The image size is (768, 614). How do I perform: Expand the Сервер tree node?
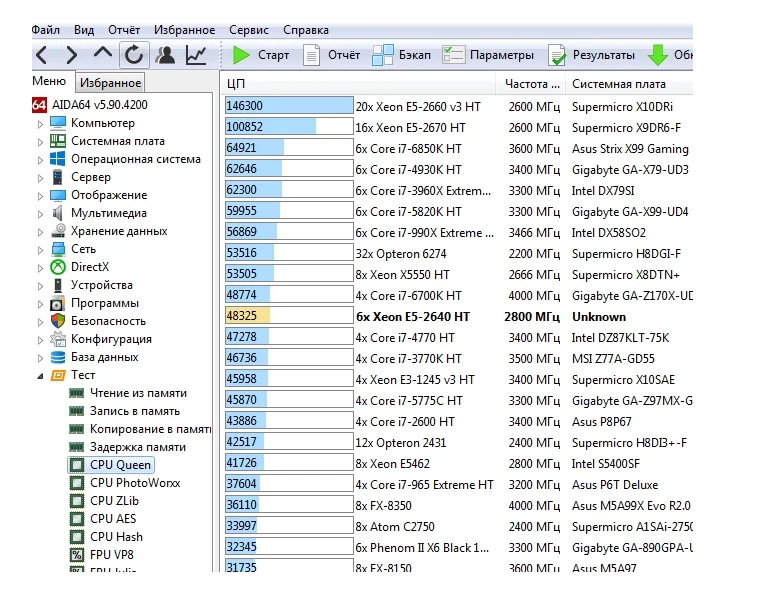(40, 178)
